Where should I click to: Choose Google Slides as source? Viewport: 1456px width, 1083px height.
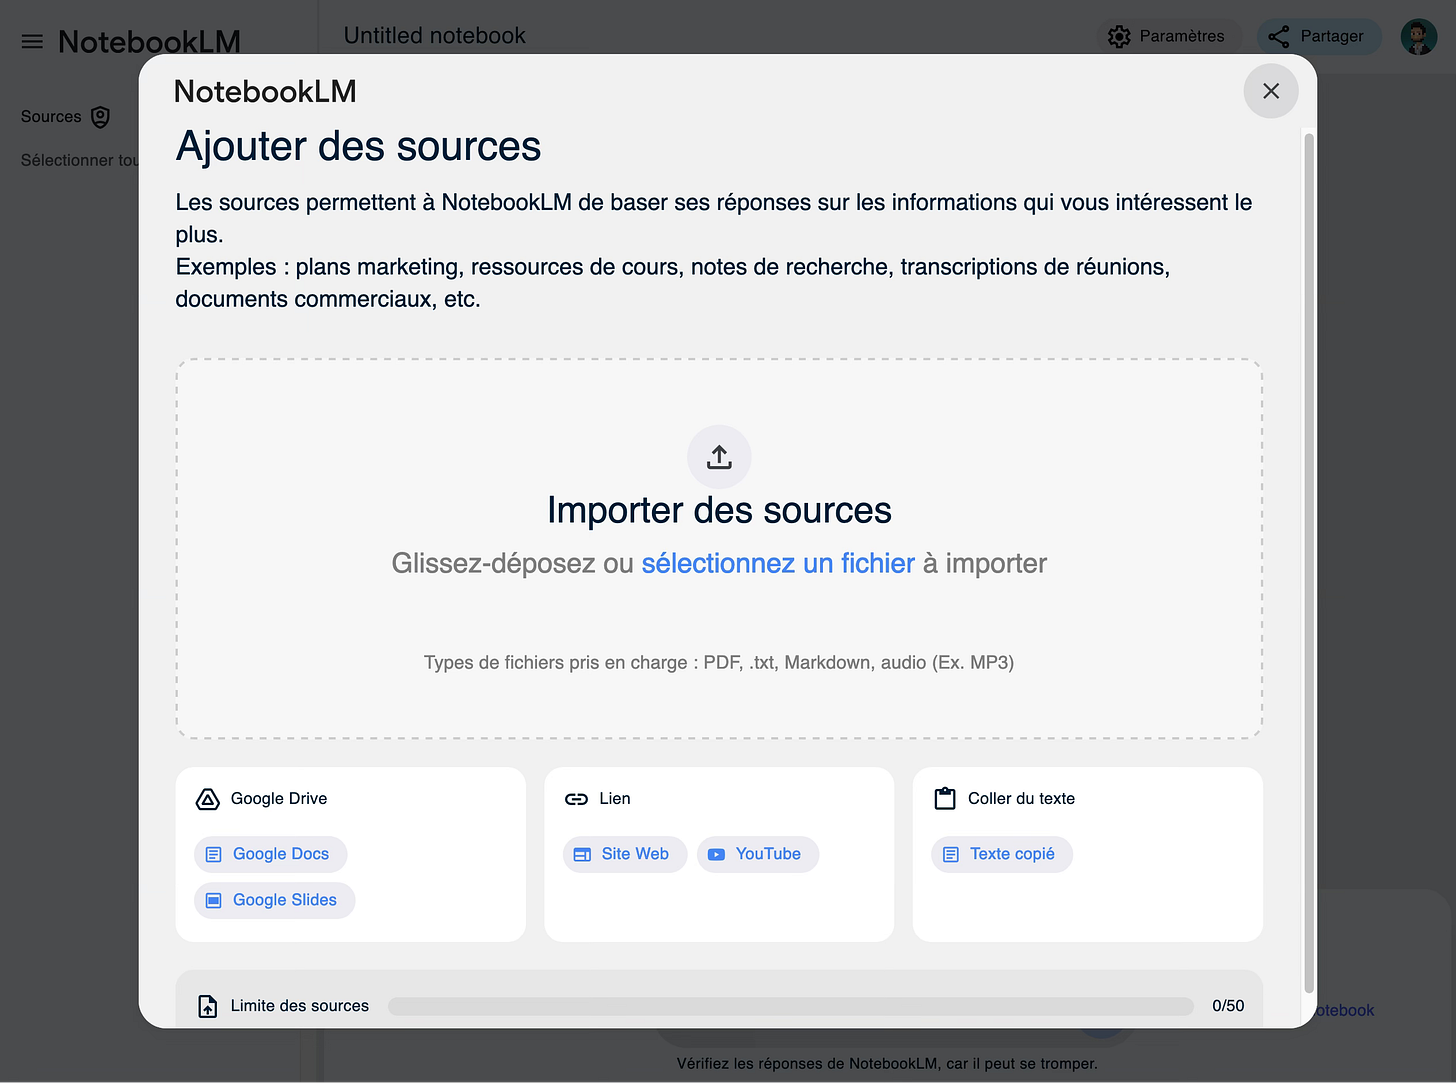click(274, 900)
